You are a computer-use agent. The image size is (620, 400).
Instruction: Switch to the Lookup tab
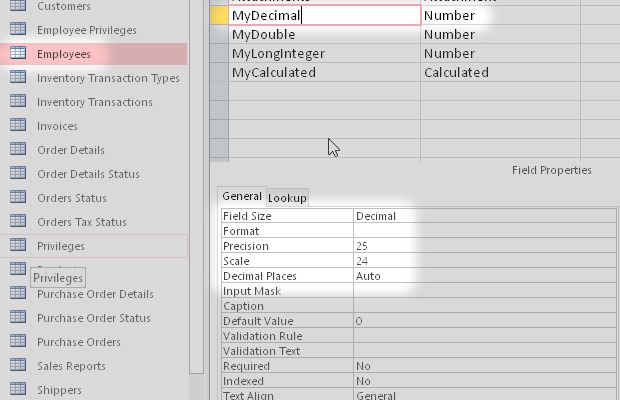pyautogui.click(x=287, y=198)
